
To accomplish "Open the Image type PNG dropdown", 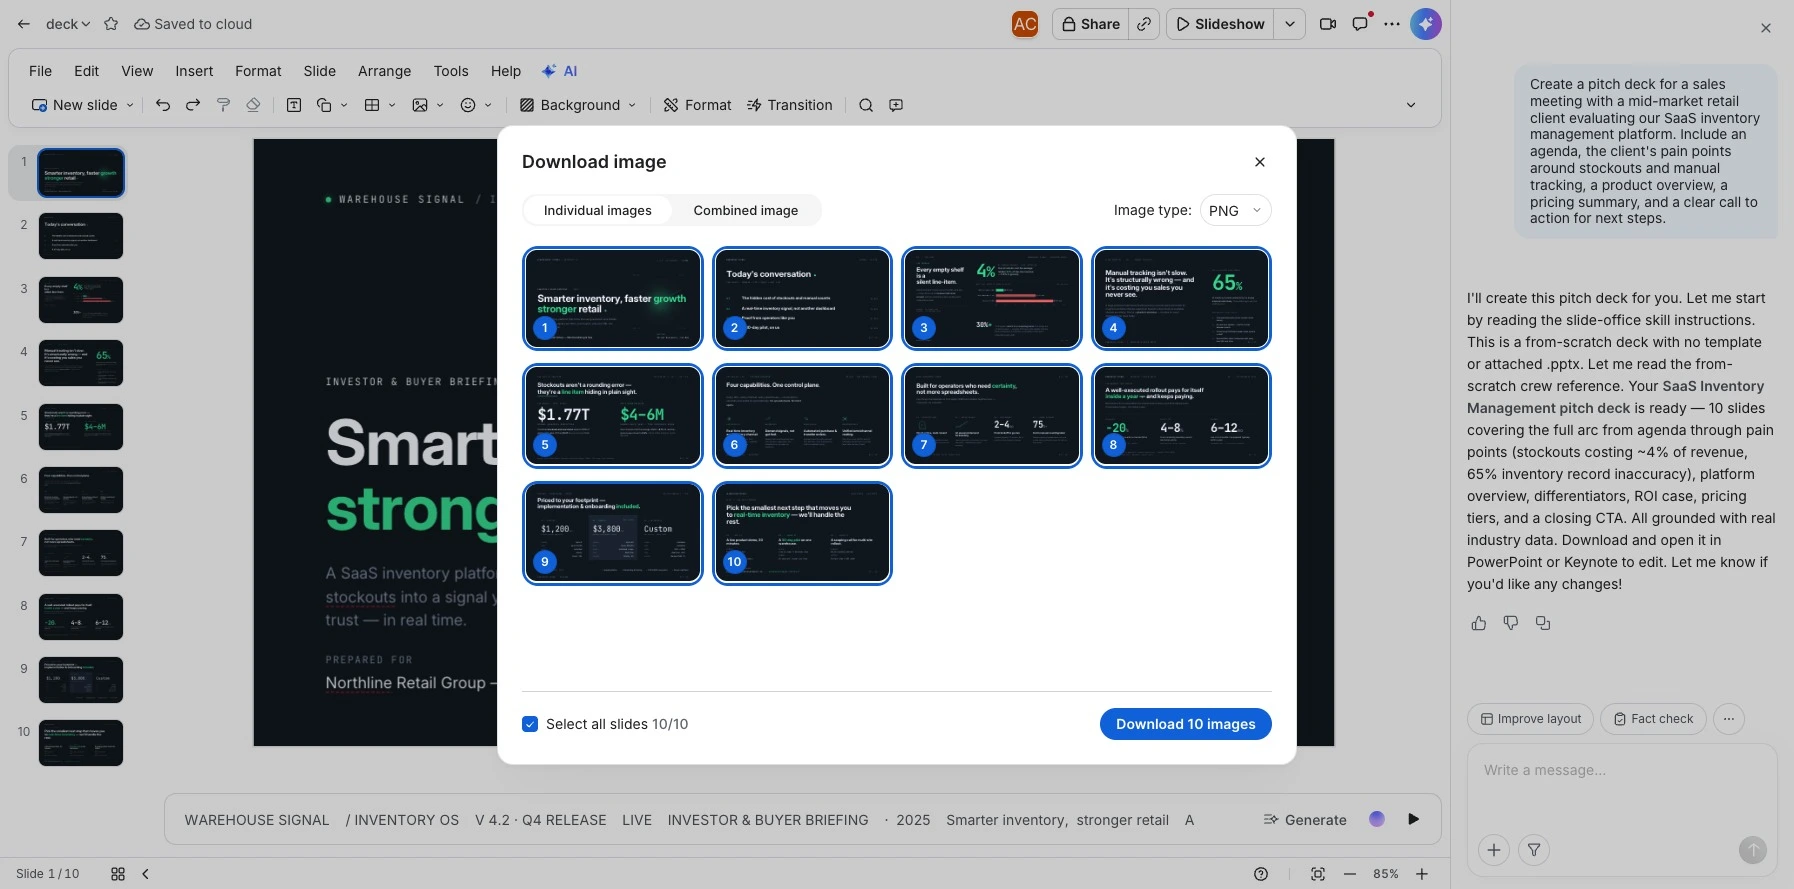I will click(1235, 210).
